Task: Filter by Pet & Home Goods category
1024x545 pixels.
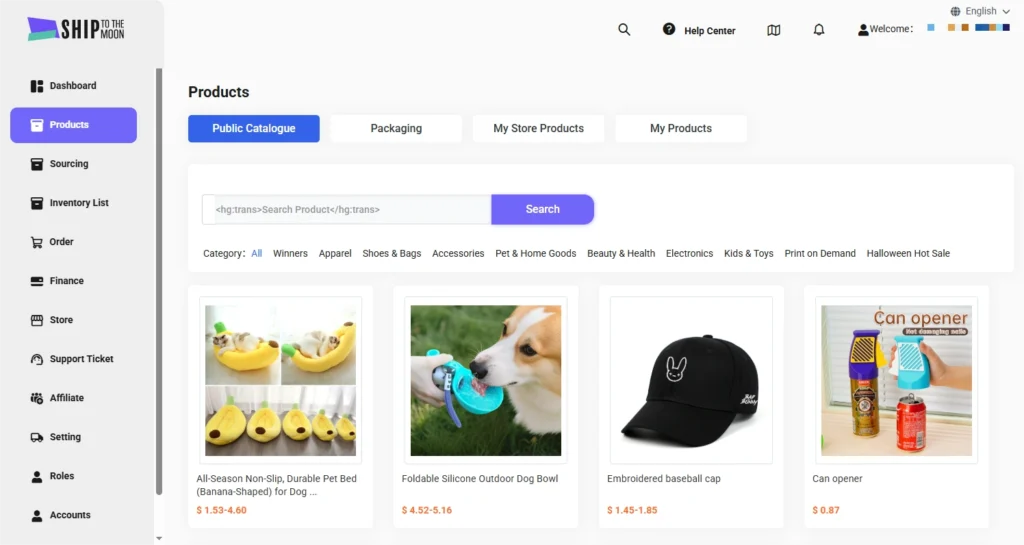Action: point(535,254)
